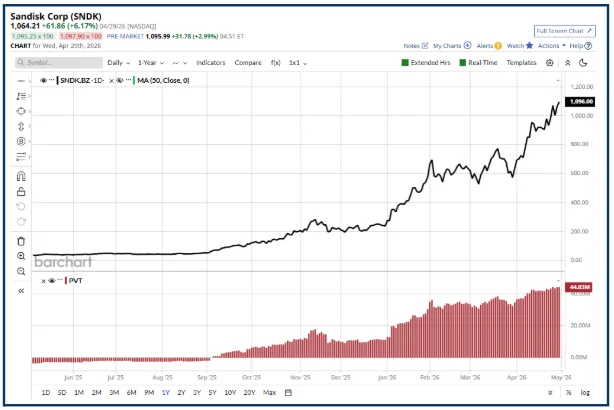The width and height of the screenshot is (614, 410).
Task: Open chart settings gear icon
Action: [x=549, y=63]
